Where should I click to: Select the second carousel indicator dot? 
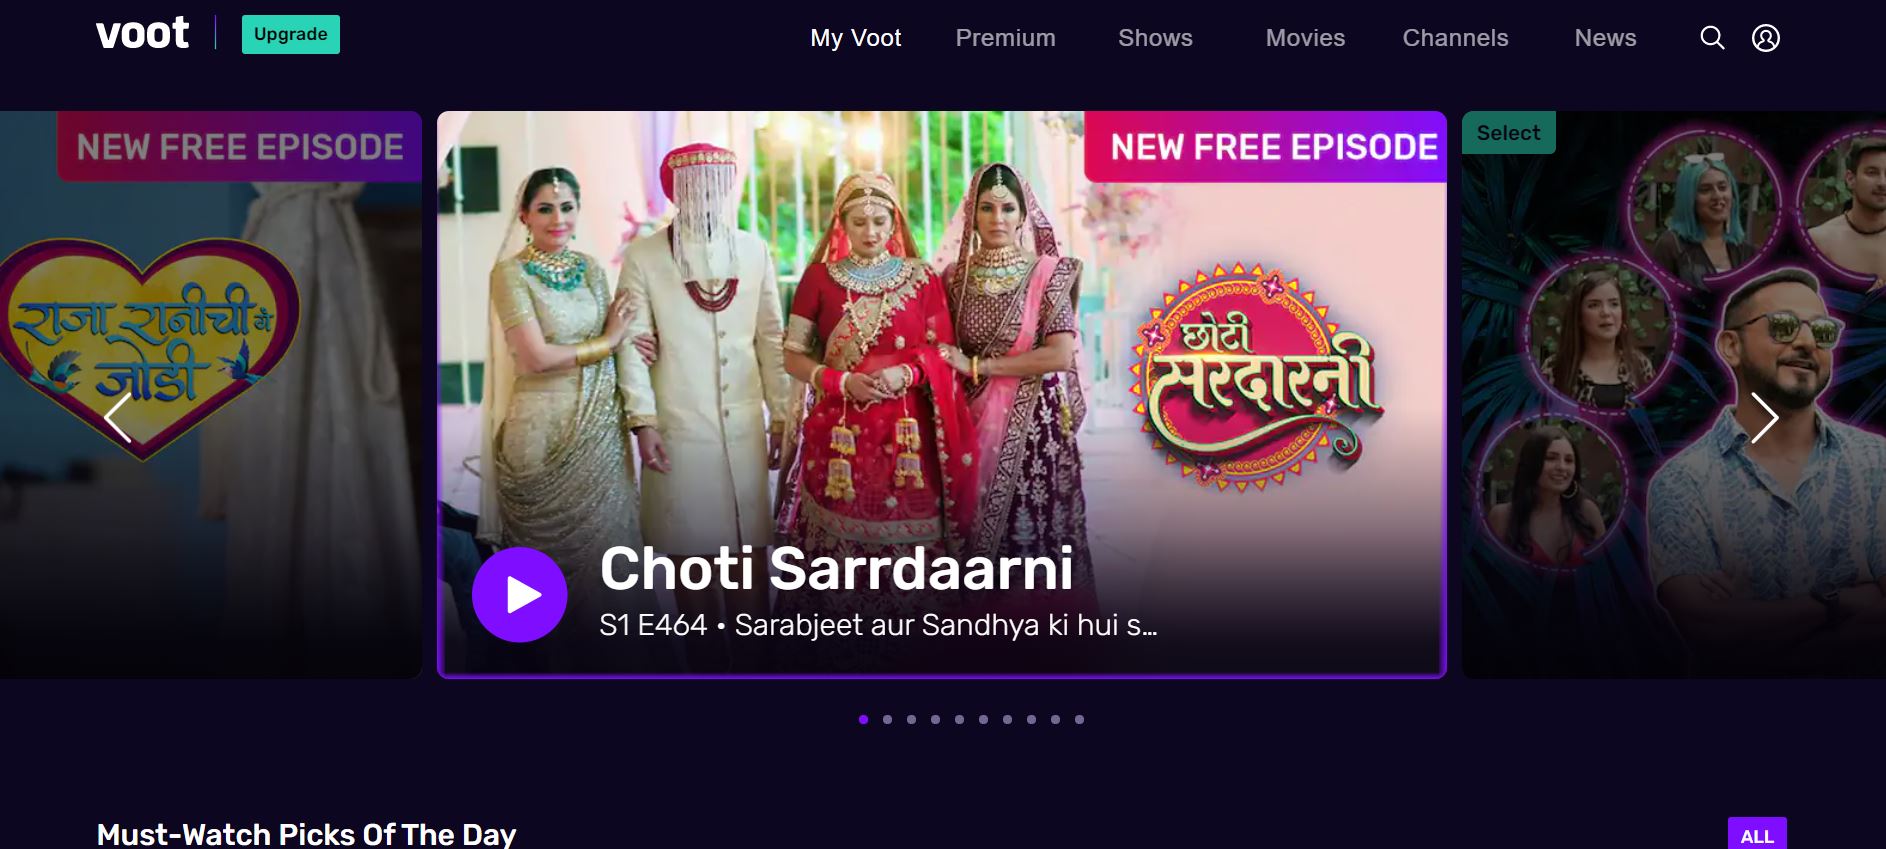pos(887,719)
